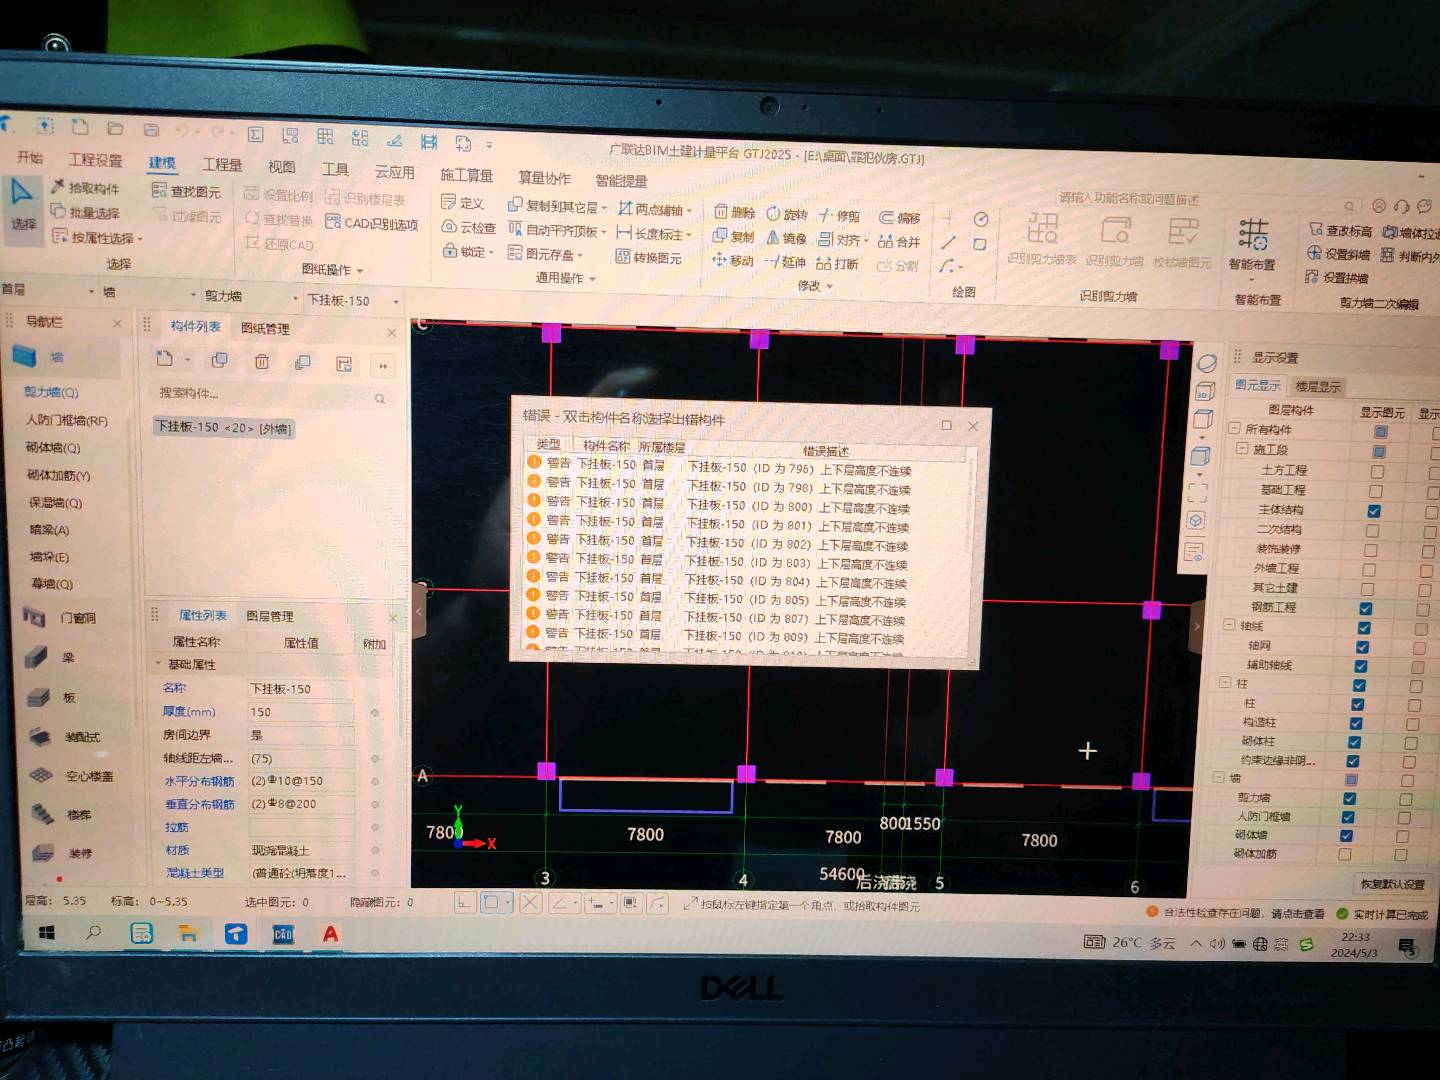Click the 厚度(mm) value field 150
The image size is (1440, 1080).
(x=300, y=712)
